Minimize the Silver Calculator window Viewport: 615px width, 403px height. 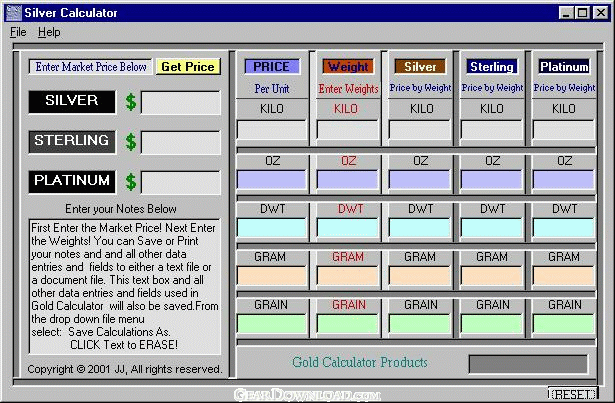(566, 13)
